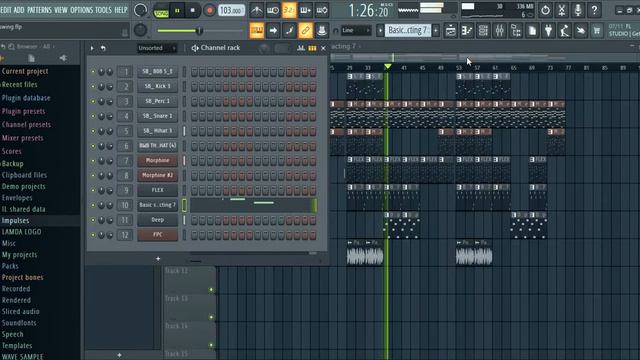
Task: Click the stamp icon next to link
Action: tap(322, 30)
